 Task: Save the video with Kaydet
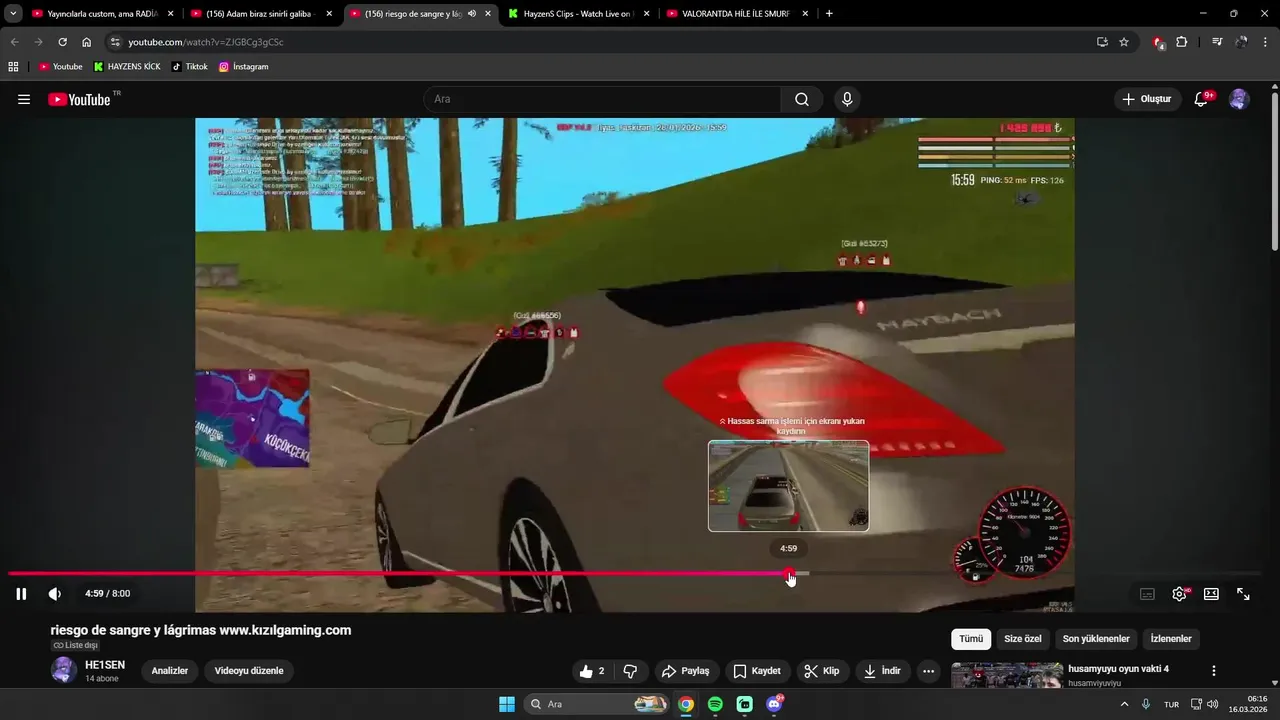[x=757, y=671]
